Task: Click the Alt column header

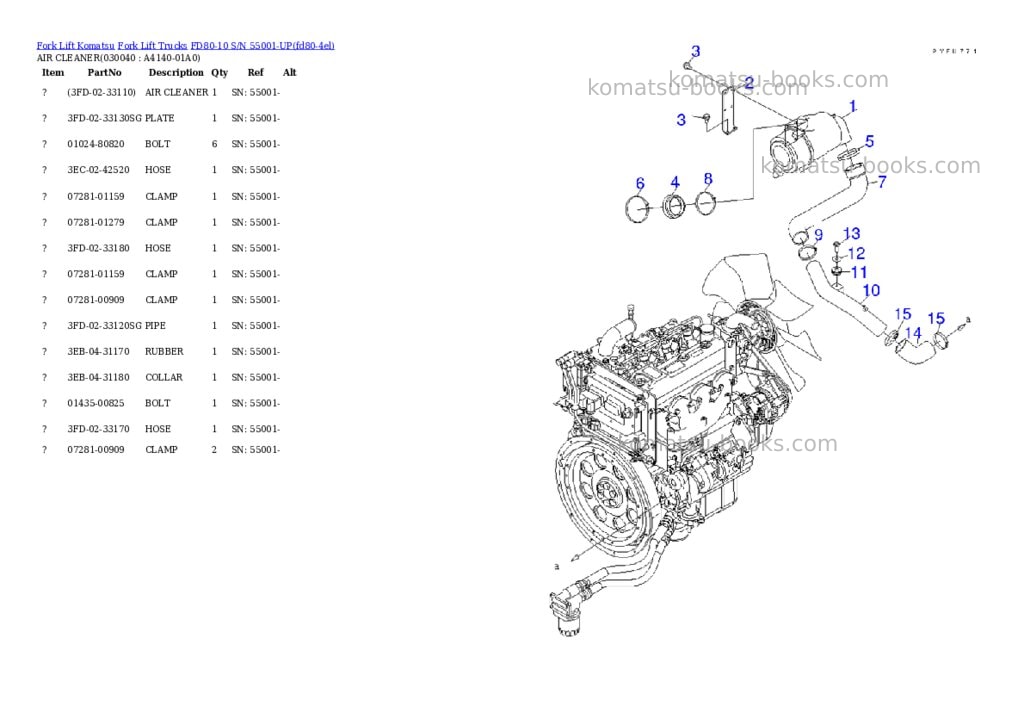Action: [x=289, y=72]
